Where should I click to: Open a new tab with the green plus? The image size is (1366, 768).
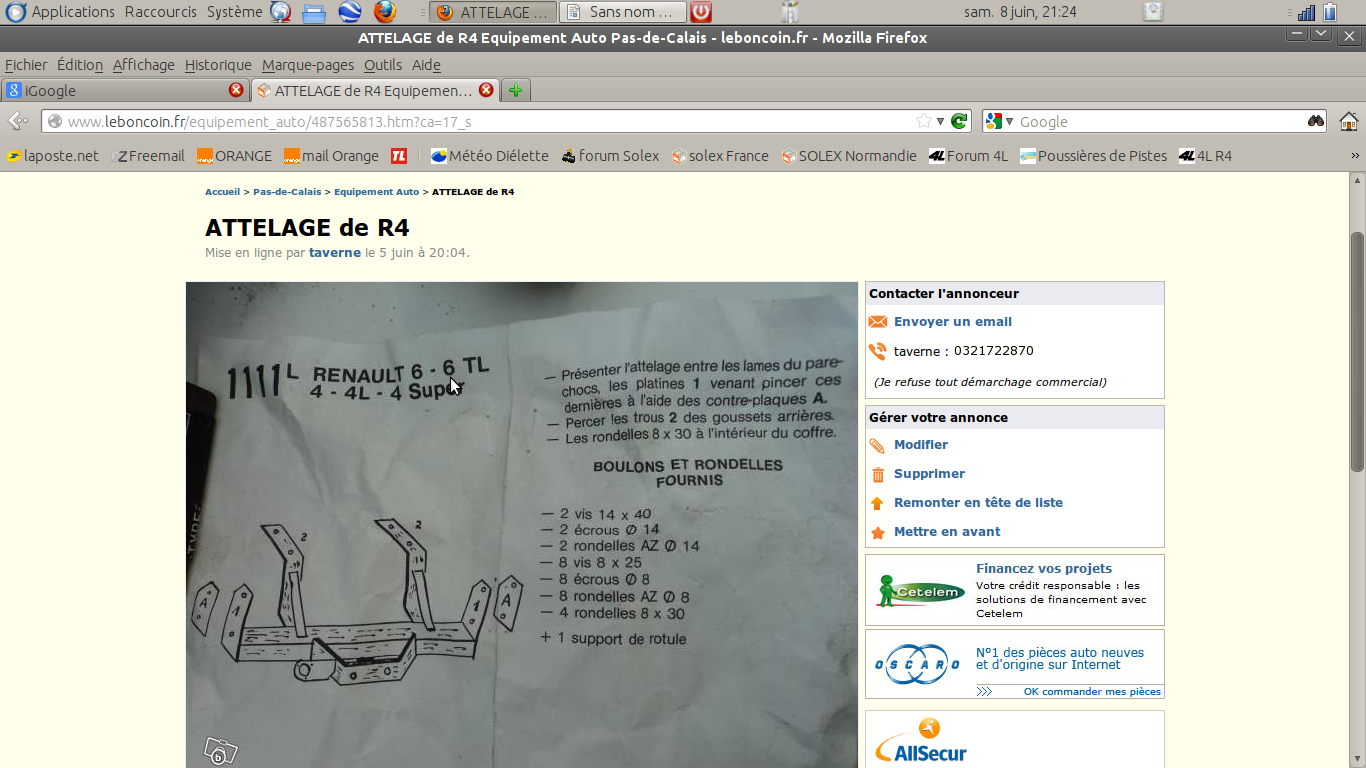(x=515, y=90)
